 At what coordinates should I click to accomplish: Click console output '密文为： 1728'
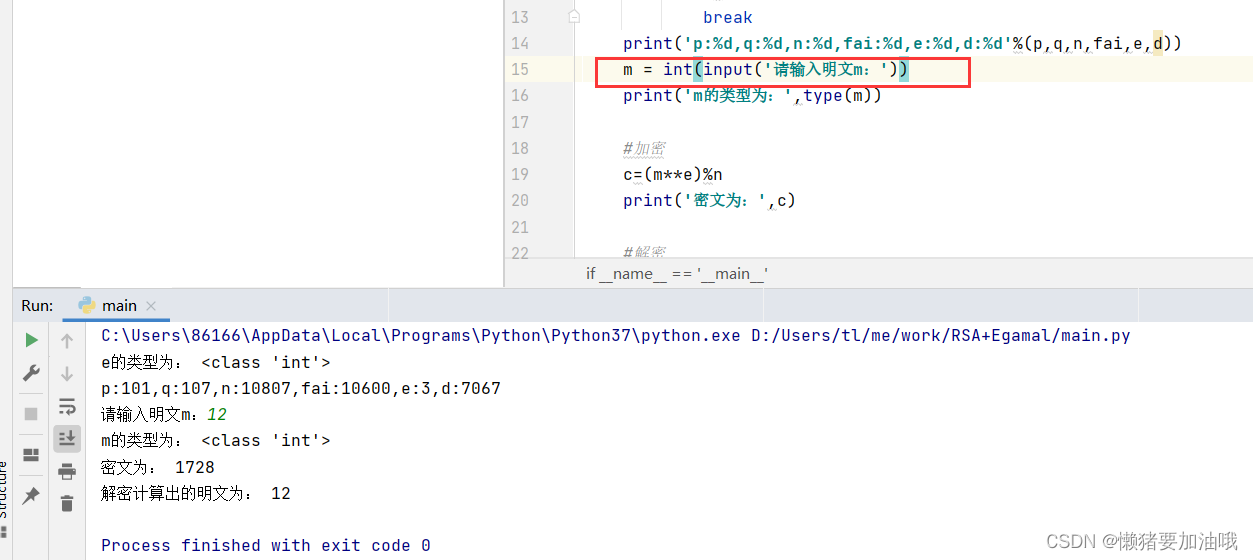pos(158,467)
